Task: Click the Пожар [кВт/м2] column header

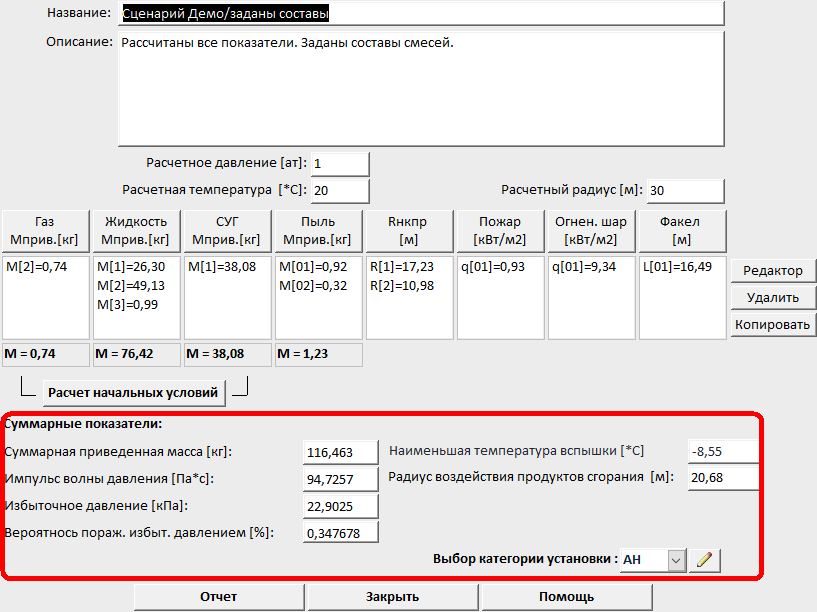Action: click(x=500, y=231)
